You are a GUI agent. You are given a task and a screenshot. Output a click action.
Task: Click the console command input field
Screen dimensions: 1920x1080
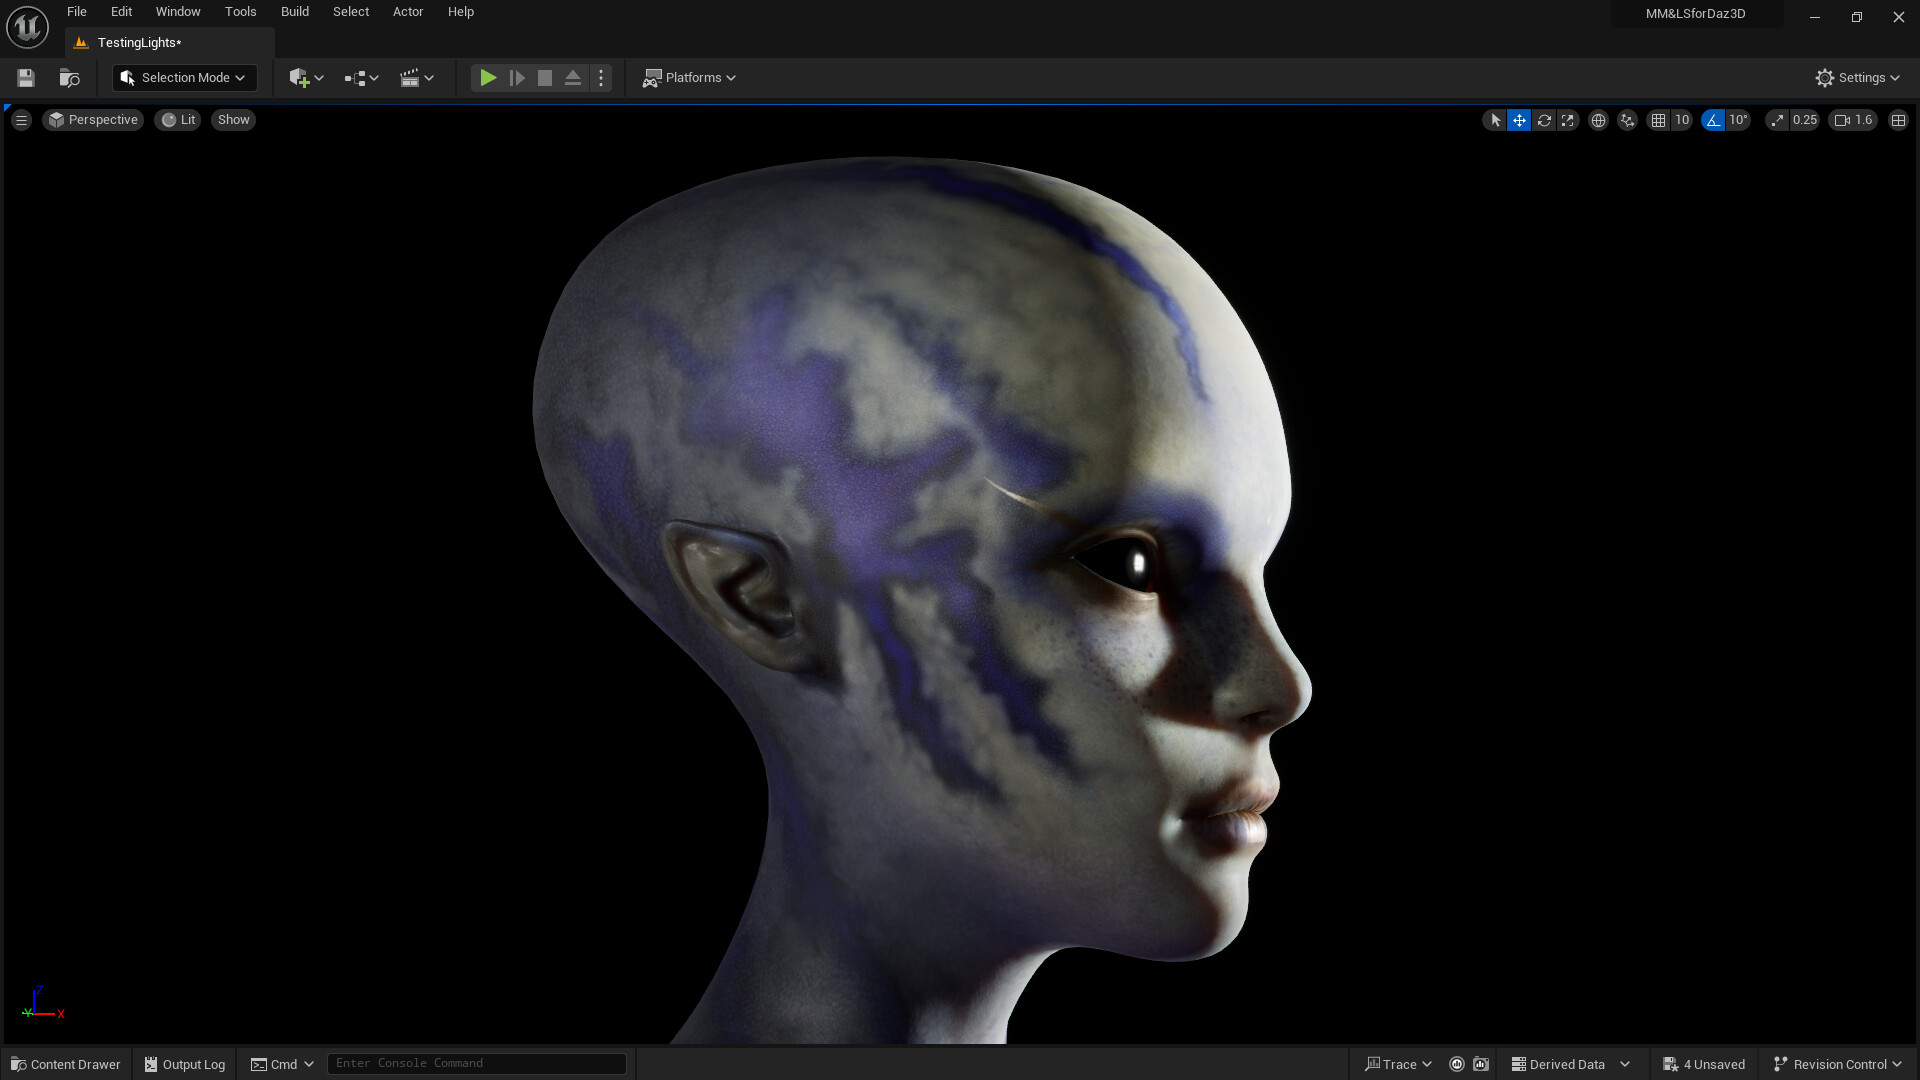click(x=477, y=1063)
